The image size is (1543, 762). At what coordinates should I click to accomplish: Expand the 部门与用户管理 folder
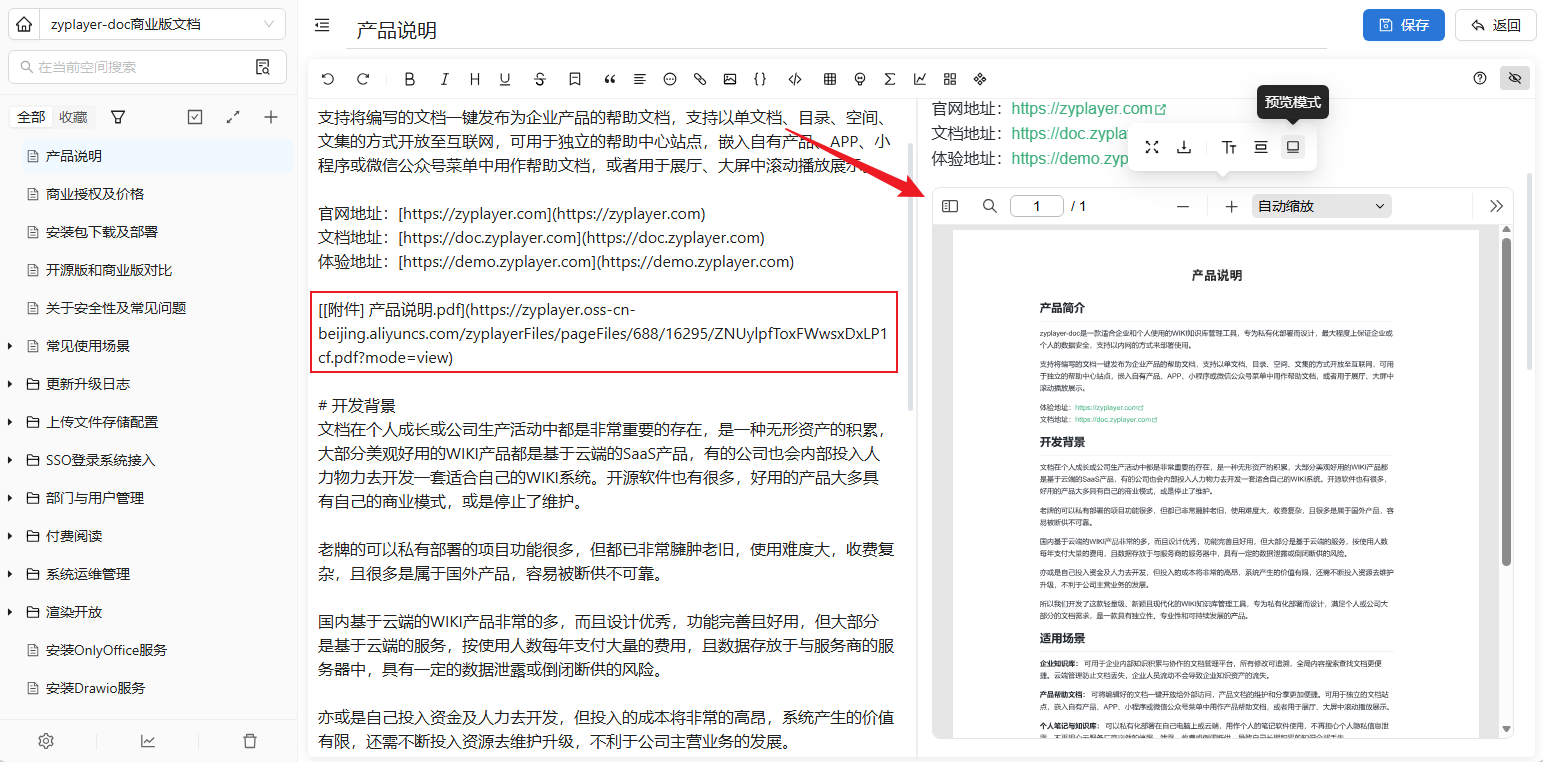click(10, 498)
